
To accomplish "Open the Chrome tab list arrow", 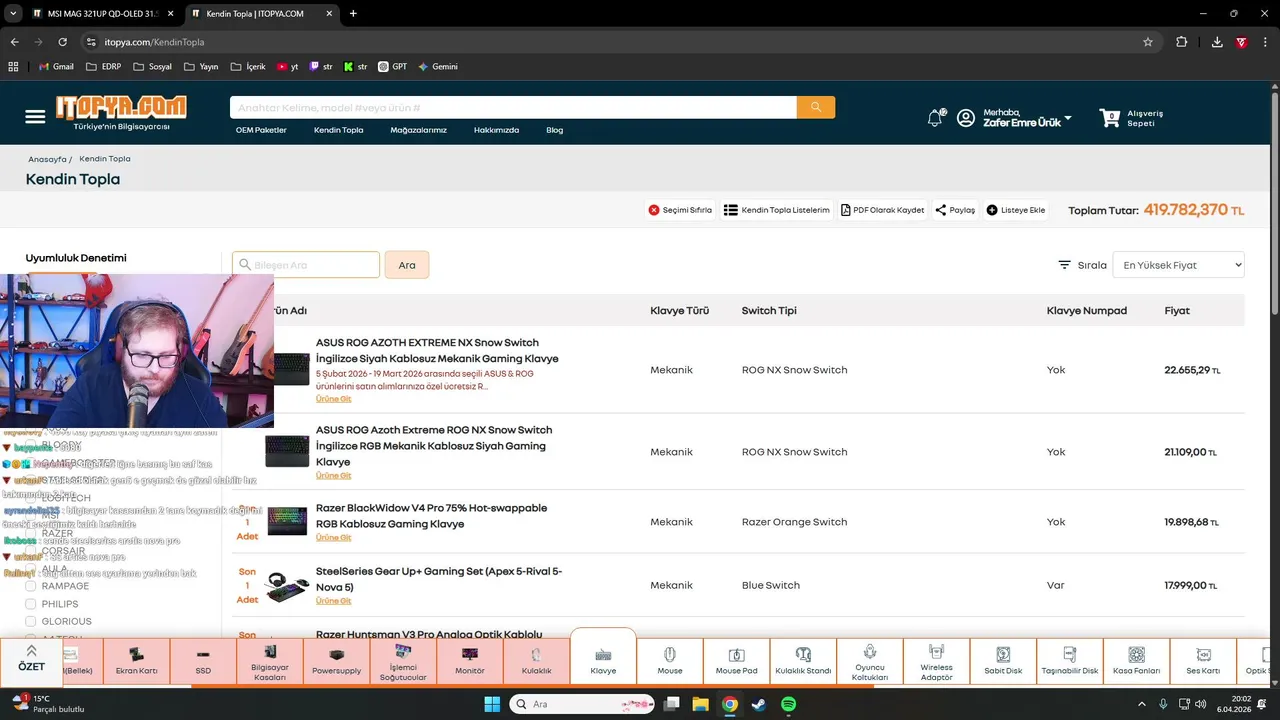I will click(13, 14).
